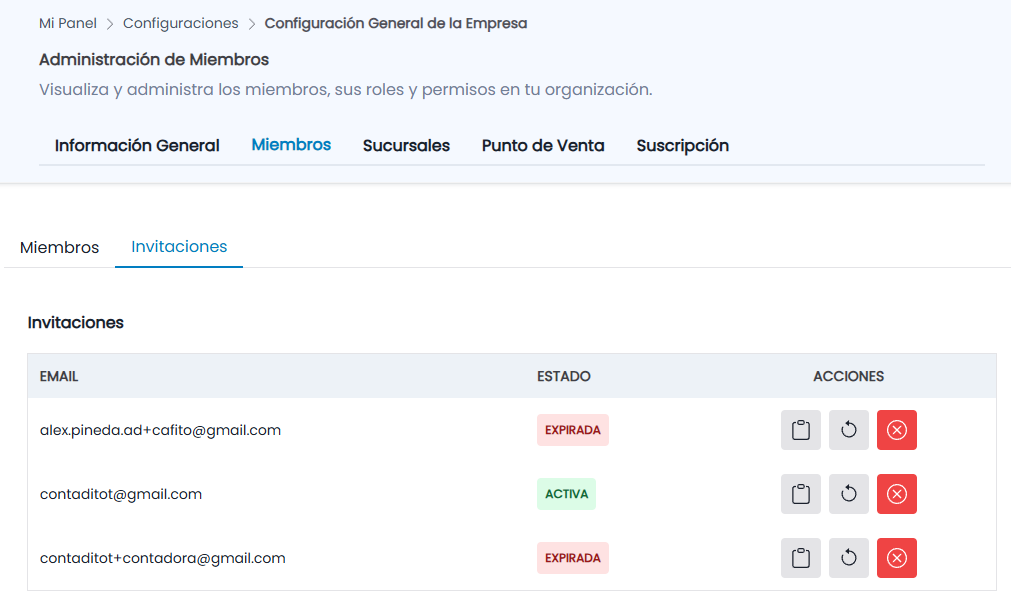Click the EMAIL column header
The image size is (1011, 612).
pos(59,377)
